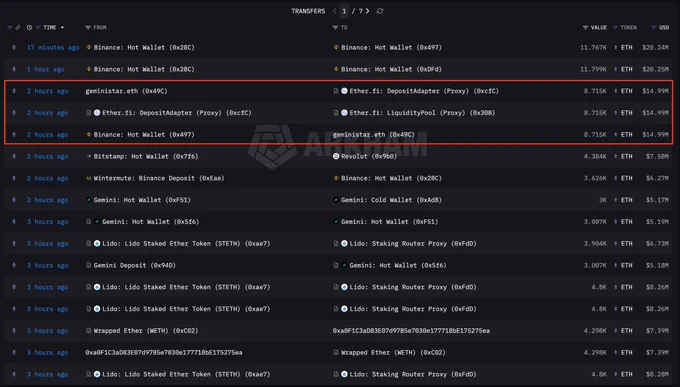Open the TO column filter

[x=335, y=27]
